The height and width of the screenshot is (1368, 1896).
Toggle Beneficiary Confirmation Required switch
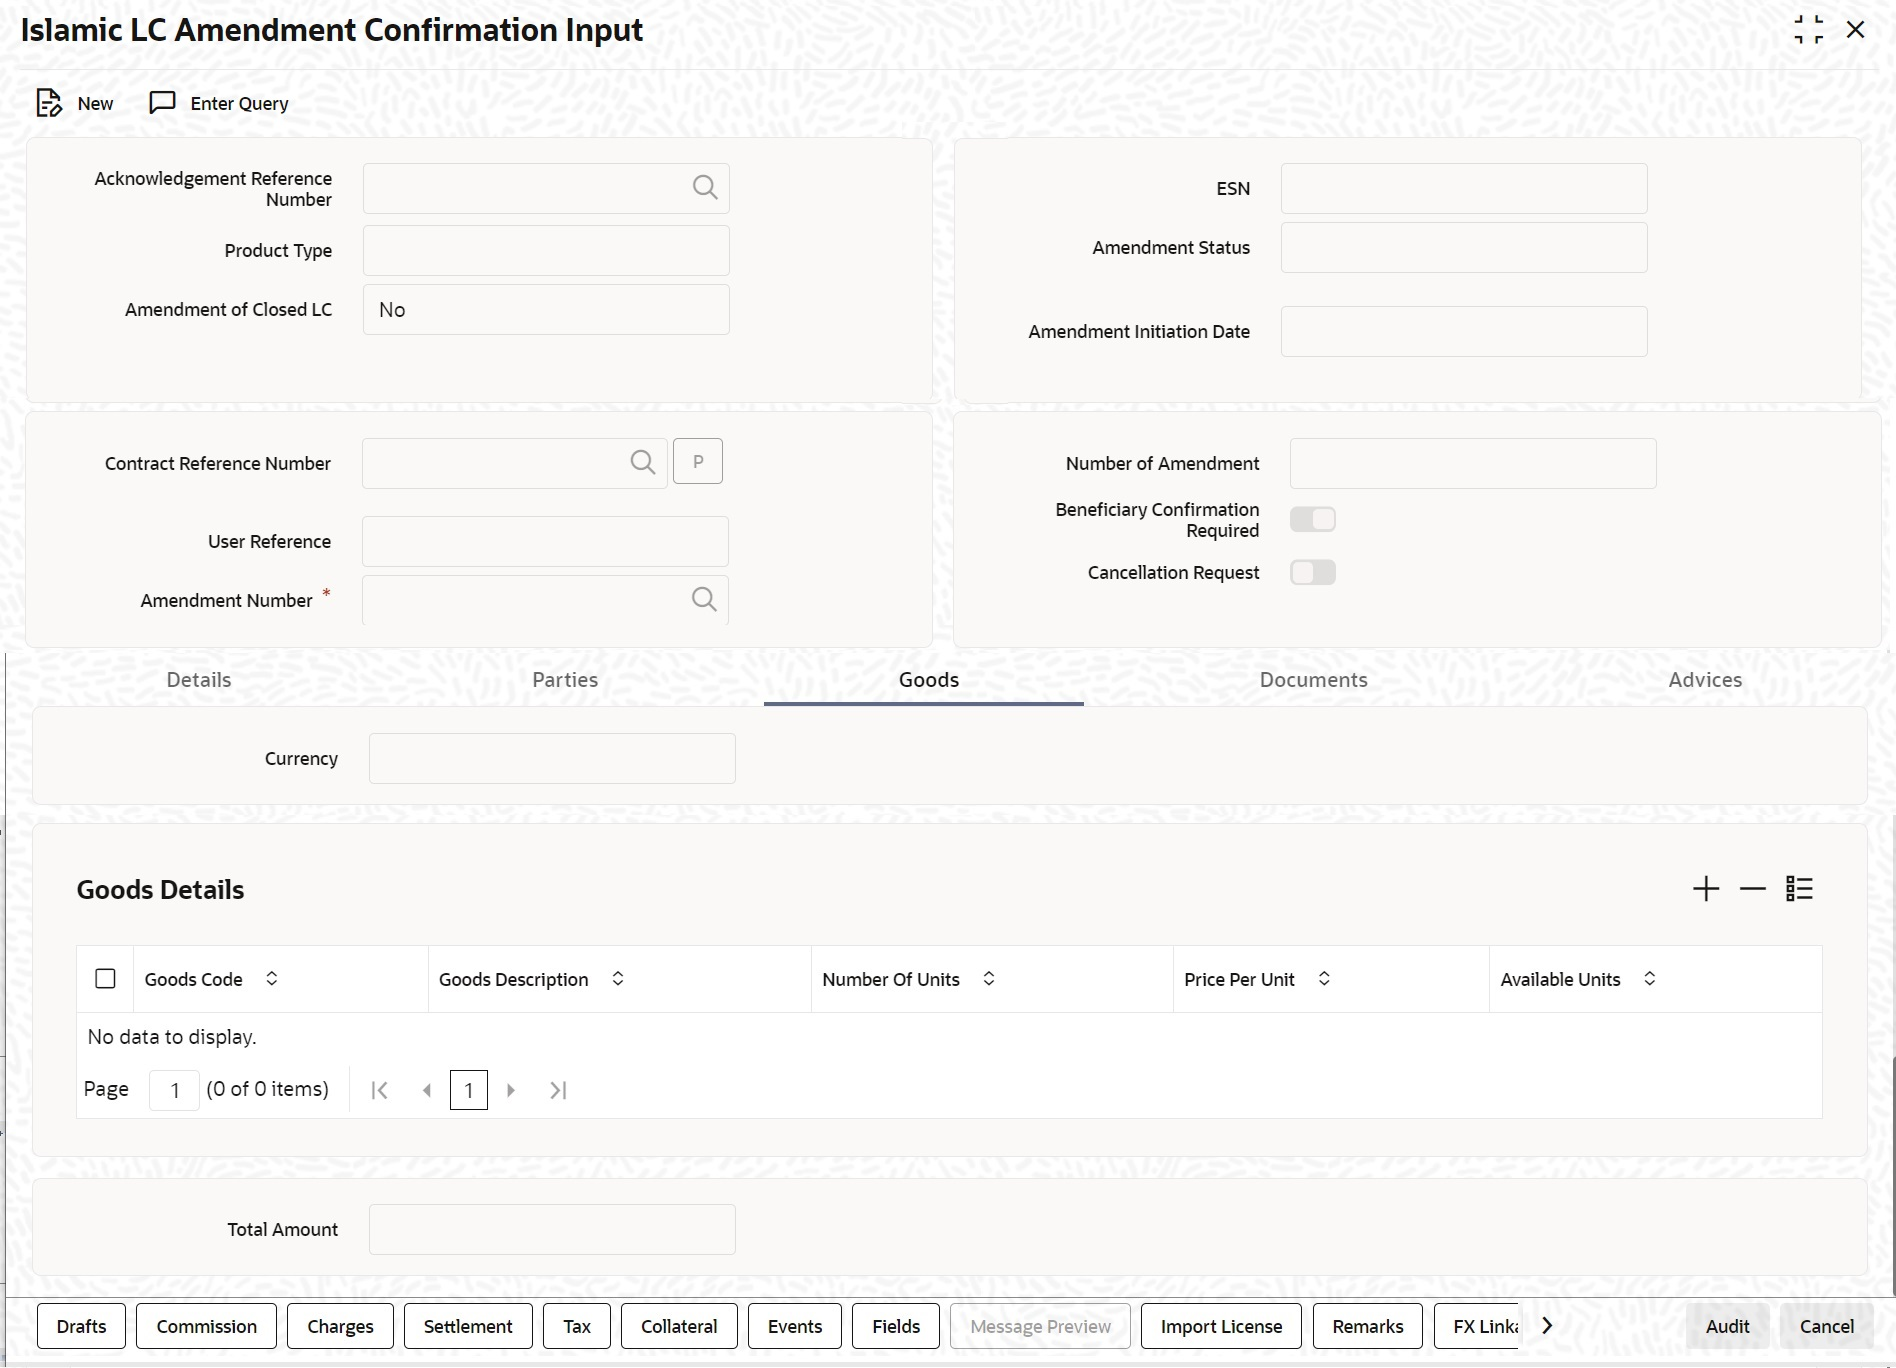tap(1313, 519)
